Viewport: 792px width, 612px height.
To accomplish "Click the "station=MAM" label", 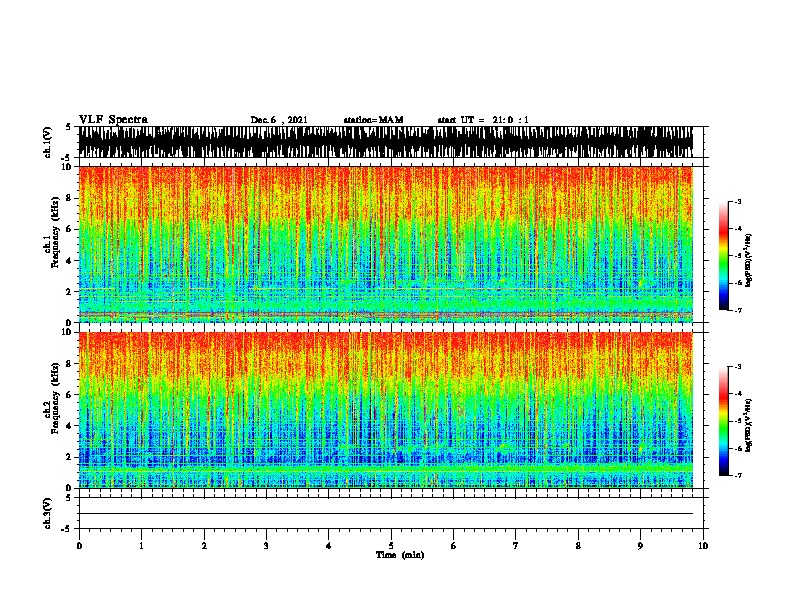I will tap(373, 120).
